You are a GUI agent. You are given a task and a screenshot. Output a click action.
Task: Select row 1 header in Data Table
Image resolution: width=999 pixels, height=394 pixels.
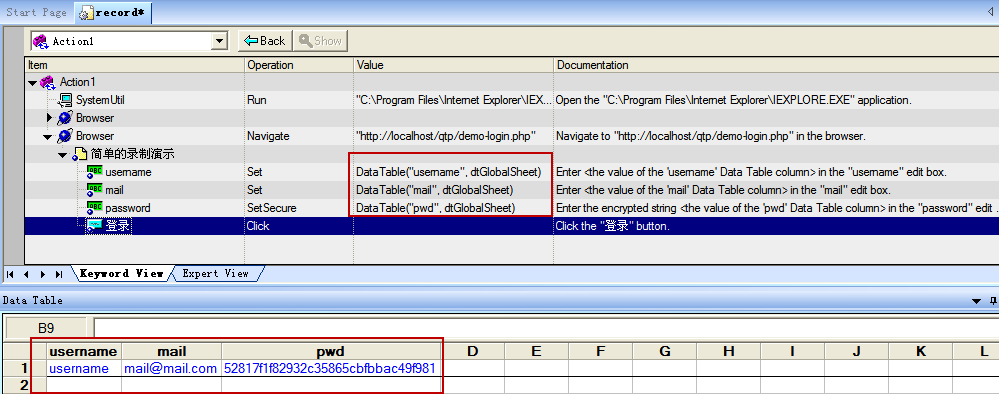25,368
